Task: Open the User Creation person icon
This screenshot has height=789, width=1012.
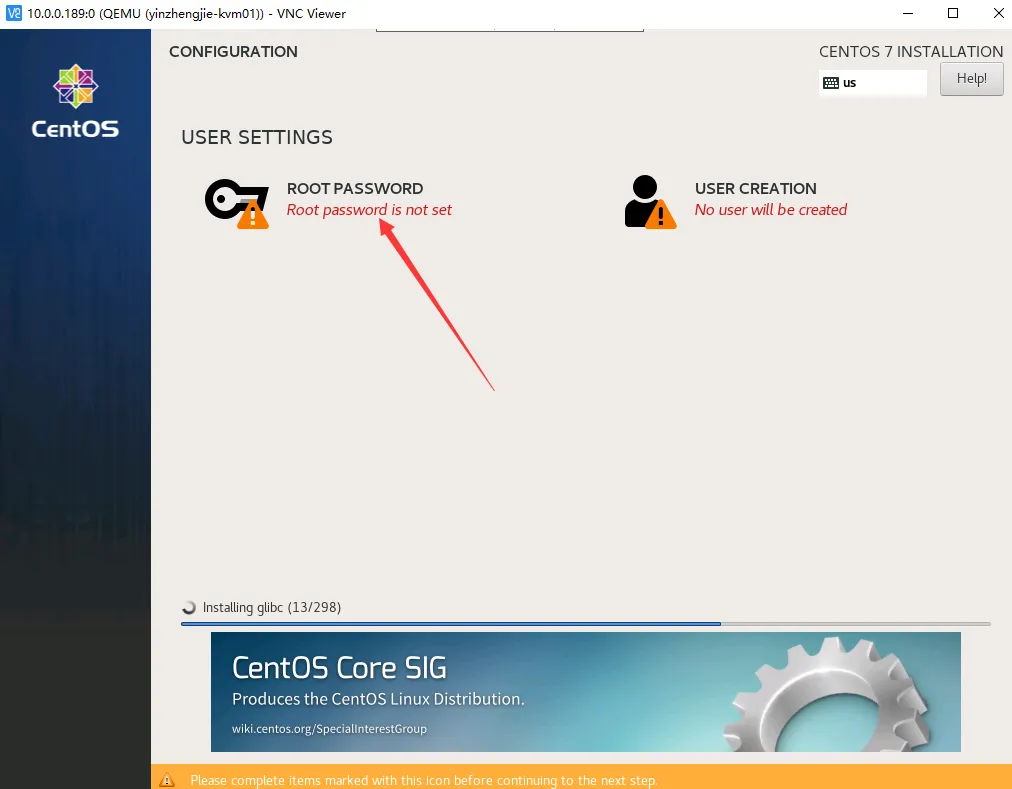Action: tap(650, 202)
